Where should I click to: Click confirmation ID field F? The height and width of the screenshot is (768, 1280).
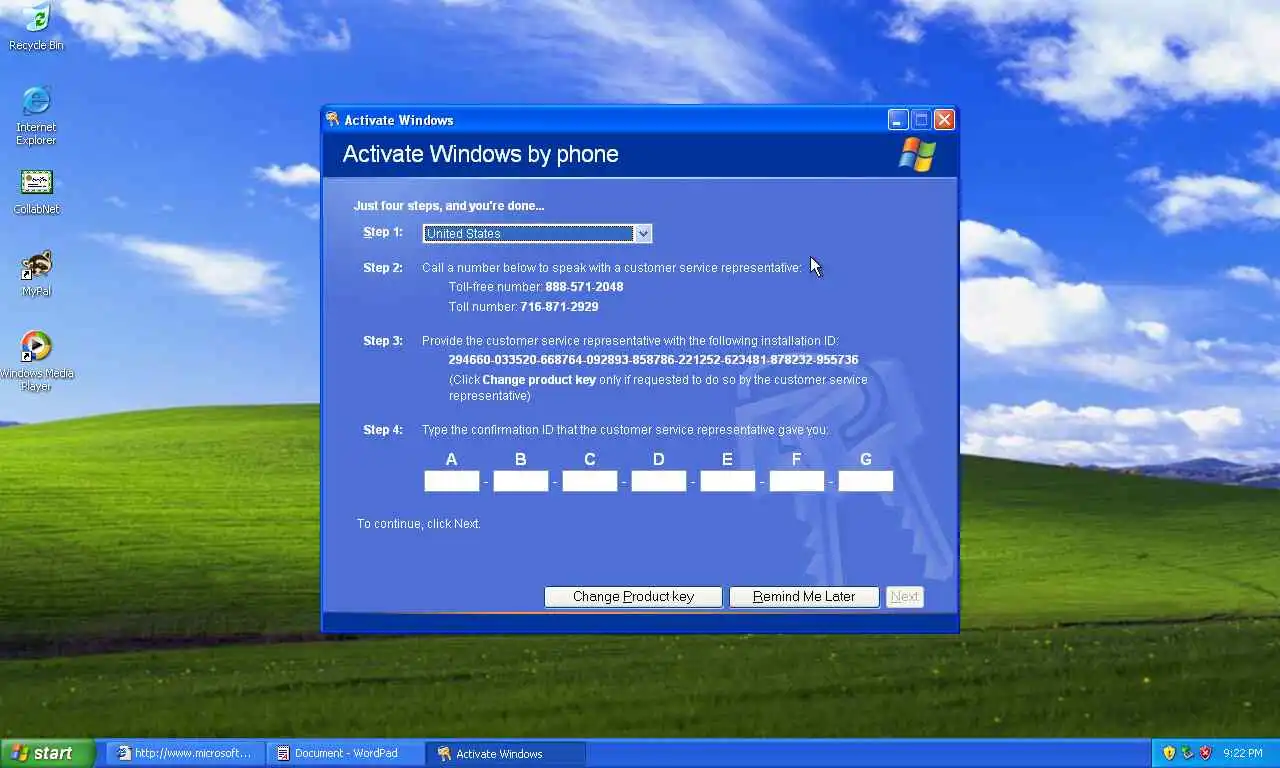point(797,481)
